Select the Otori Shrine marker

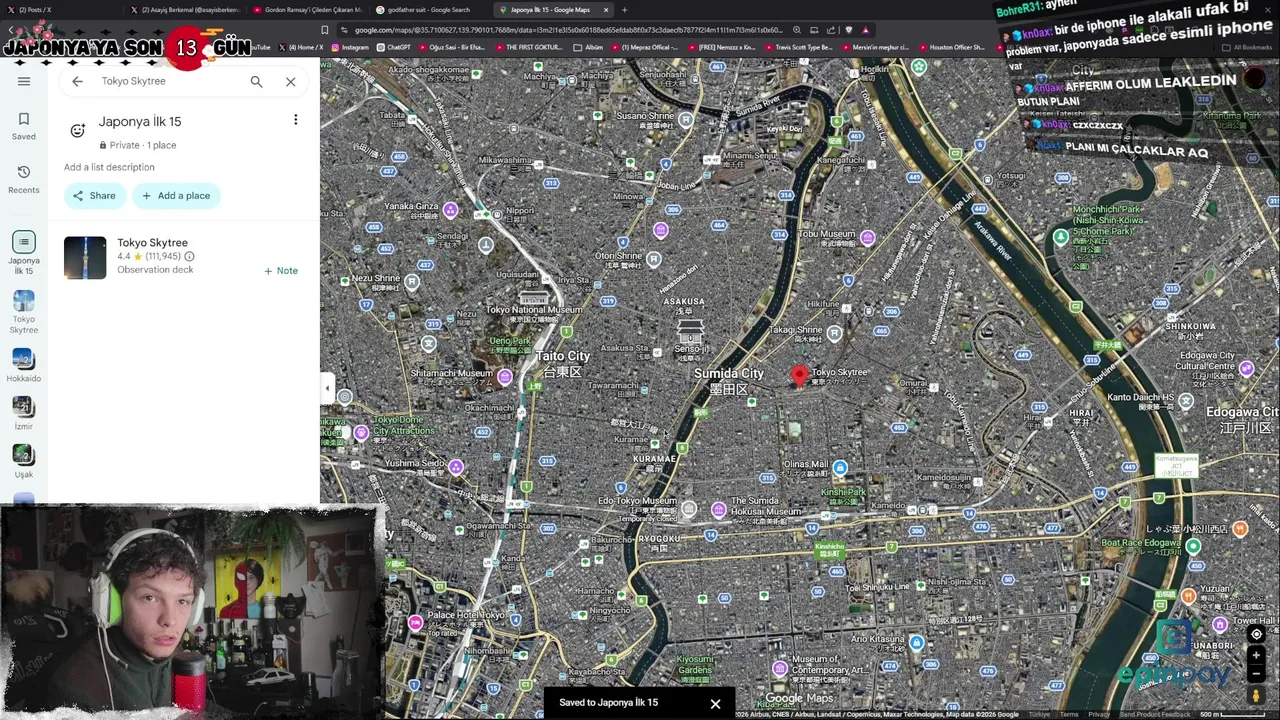(x=653, y=259)
